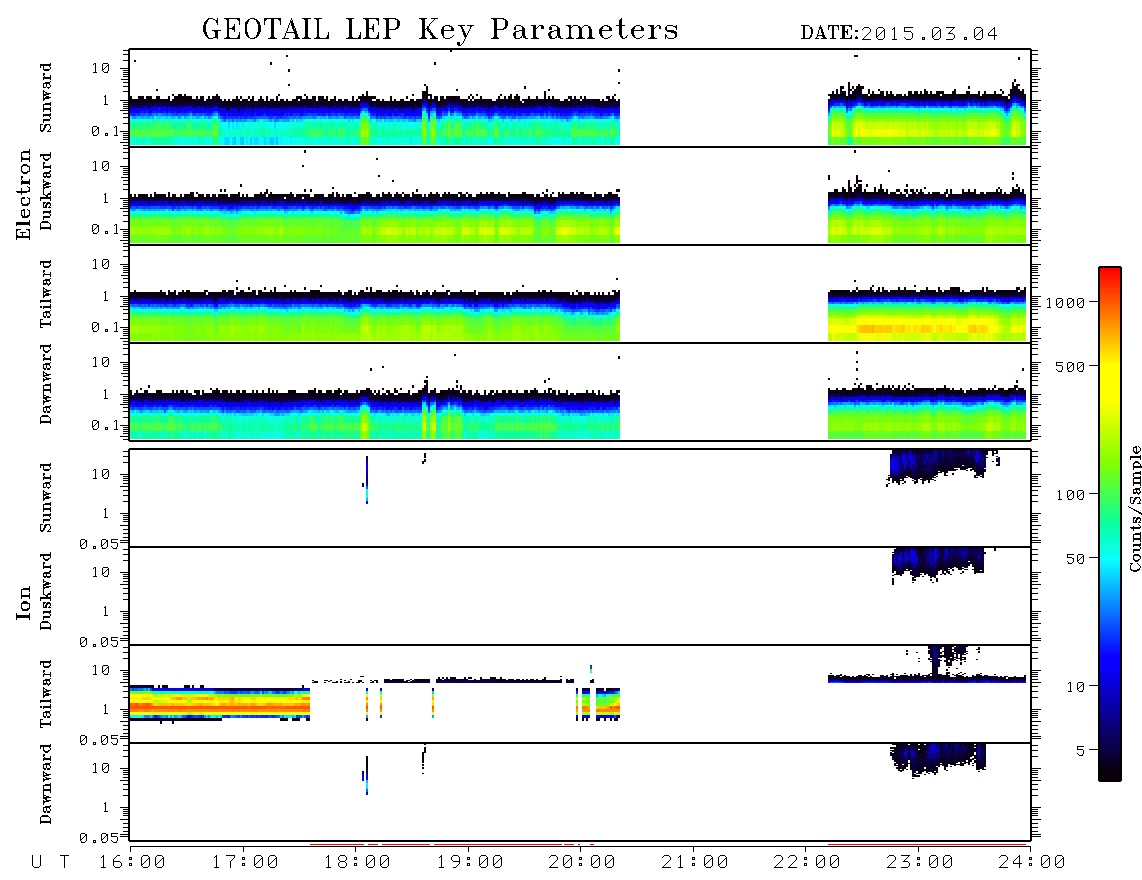Click the Electron Sunward spectrogram panel
The height and width of the screenshot is (880, 1142).
point(580,98)
